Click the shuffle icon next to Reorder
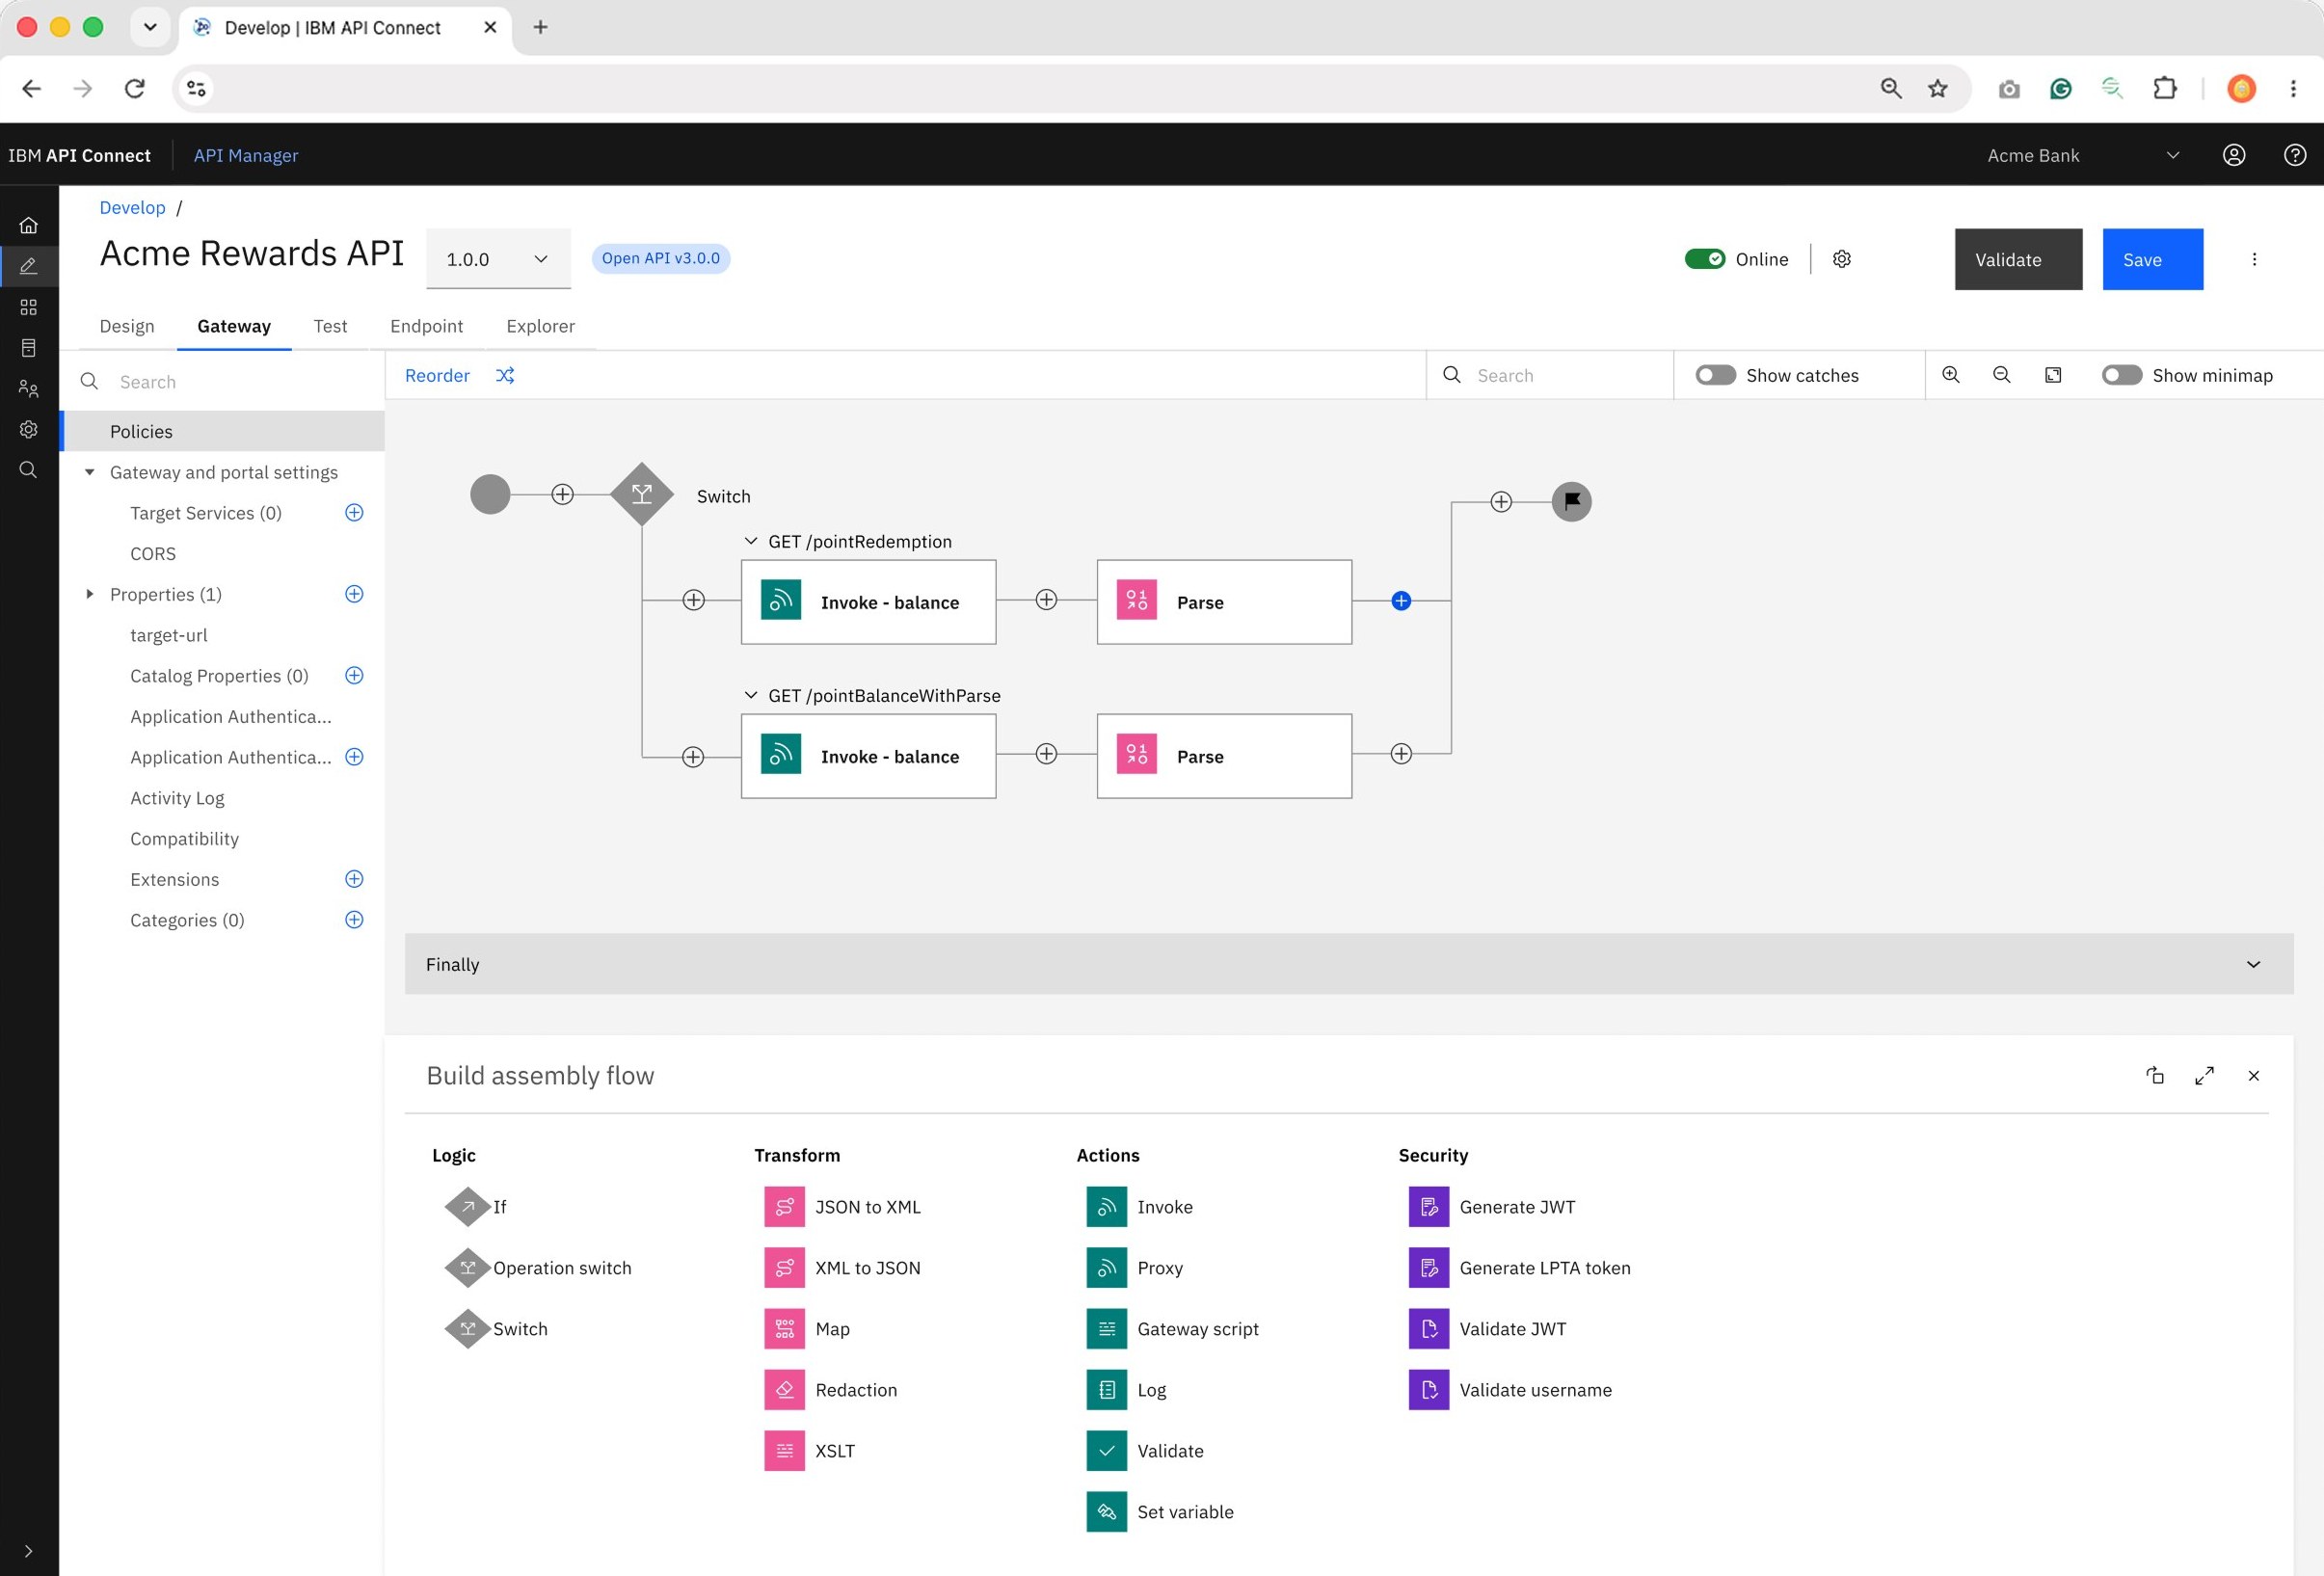This screenshot has width=2324, height=1576. (x=505, y=375)
